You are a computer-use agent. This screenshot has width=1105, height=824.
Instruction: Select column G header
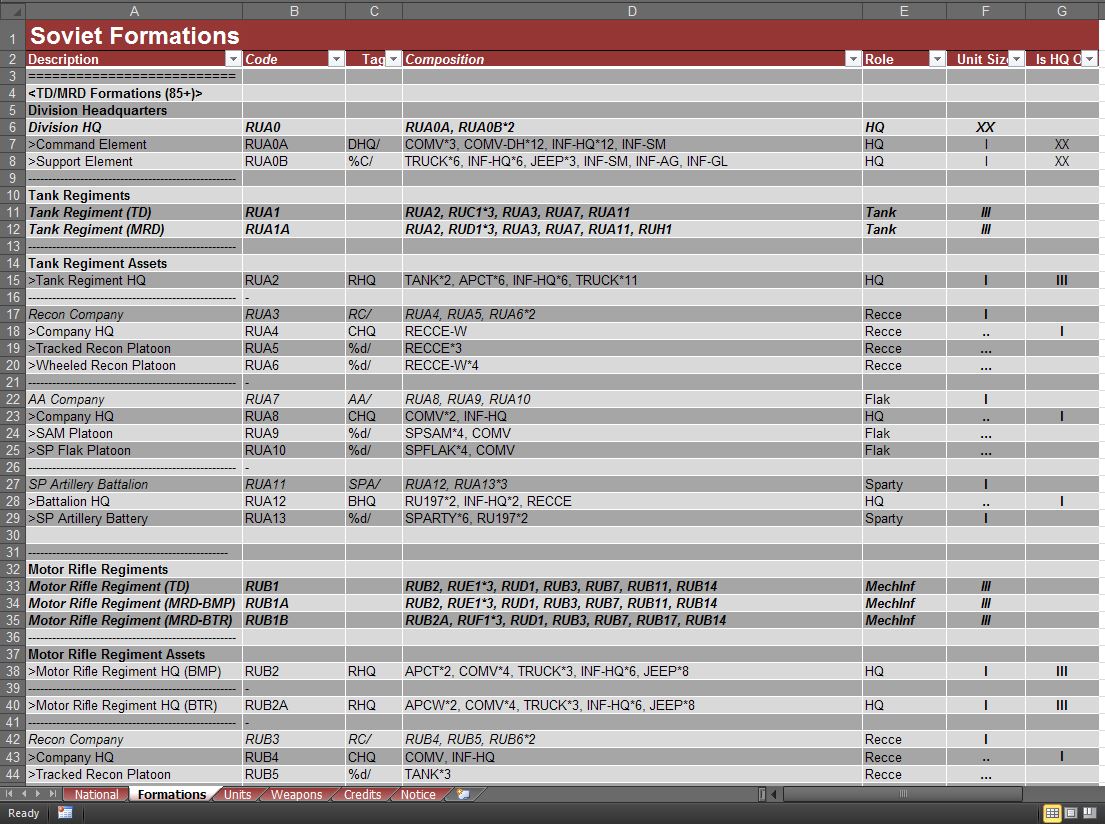[x=1061, y=11]
